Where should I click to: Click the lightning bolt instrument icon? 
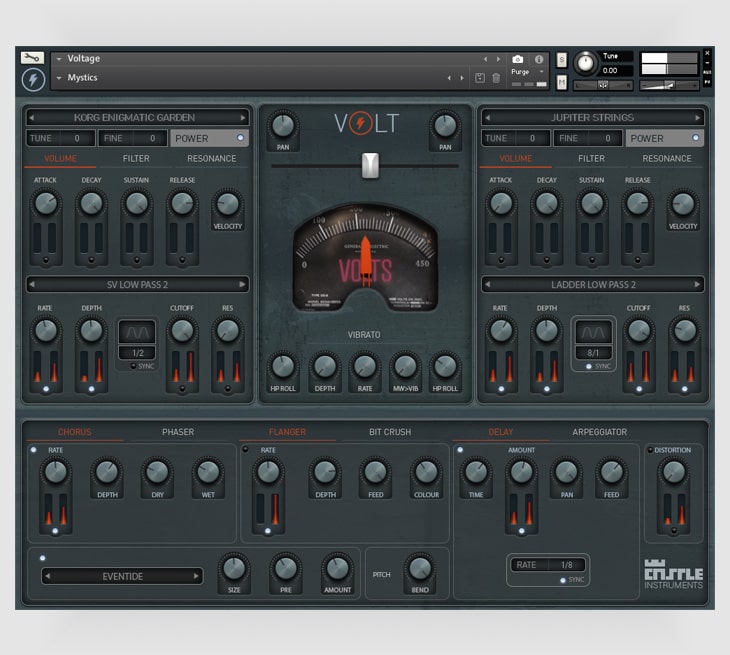[33, 79]
